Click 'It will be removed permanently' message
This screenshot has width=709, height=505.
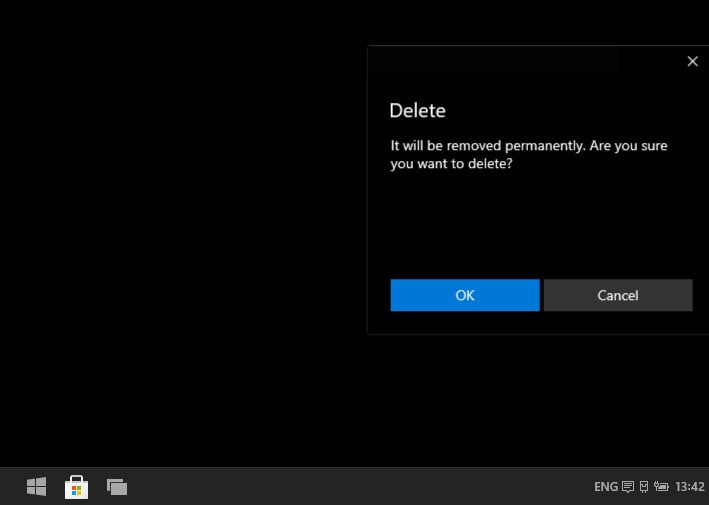(529, 155)
